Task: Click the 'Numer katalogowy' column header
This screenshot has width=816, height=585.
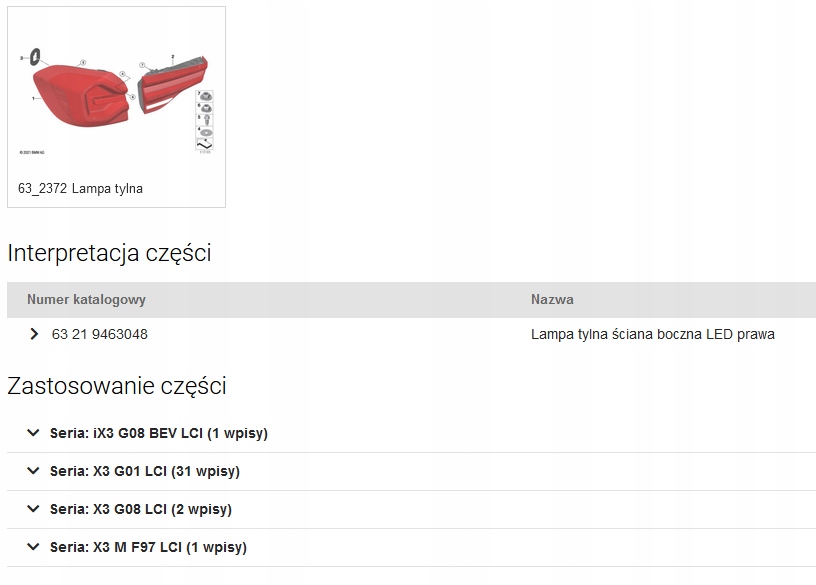Action: [86, 299]
